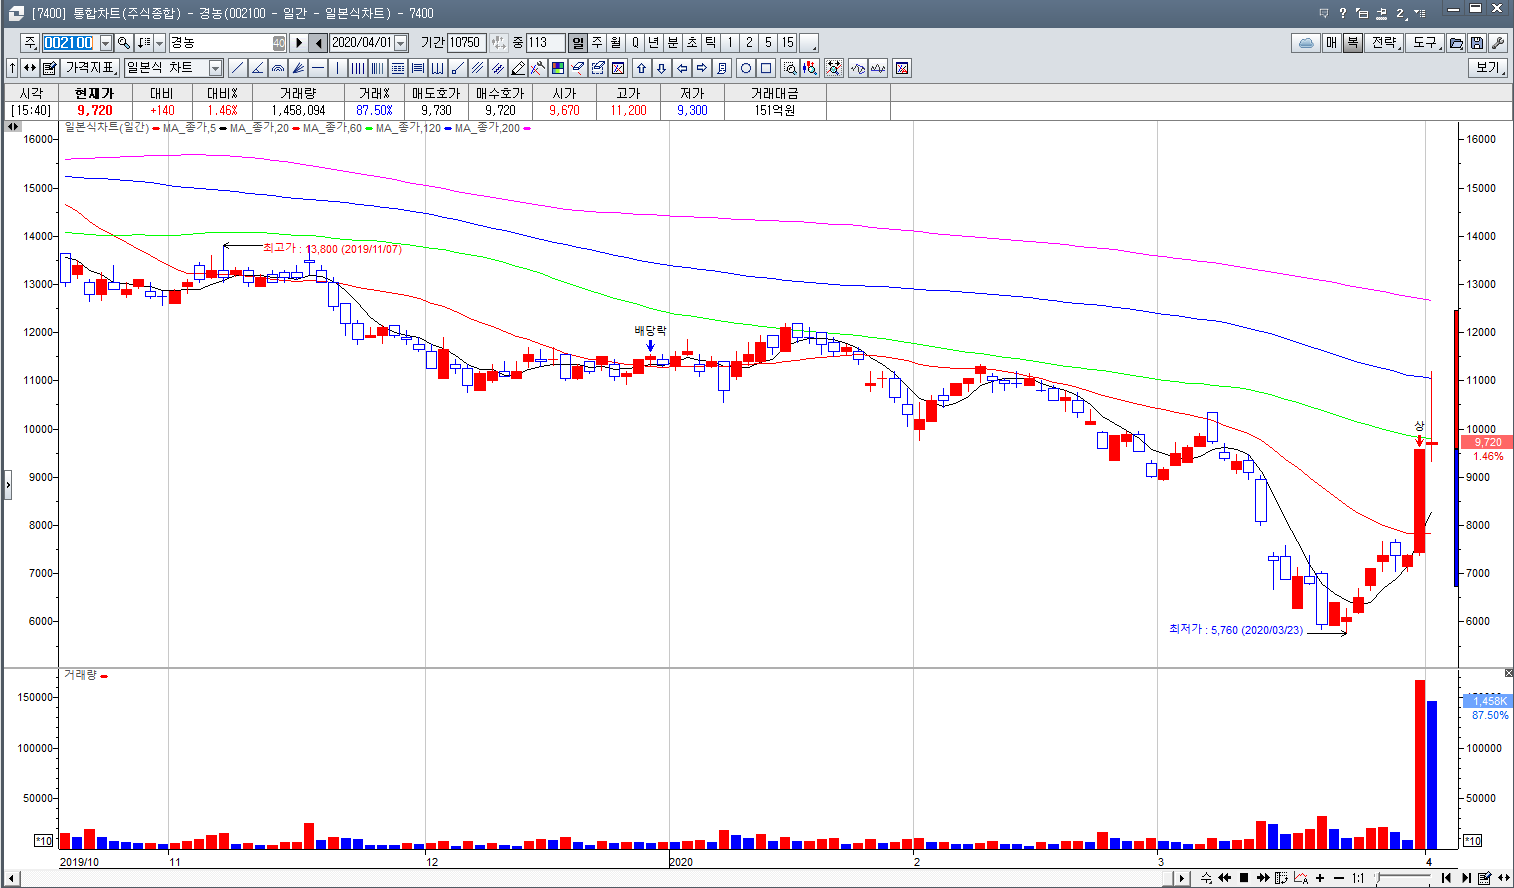Screen dimensions: 1514x888
Task: Open the 주 market type selector
Action: pyautogui.click(x=30, y=43)
